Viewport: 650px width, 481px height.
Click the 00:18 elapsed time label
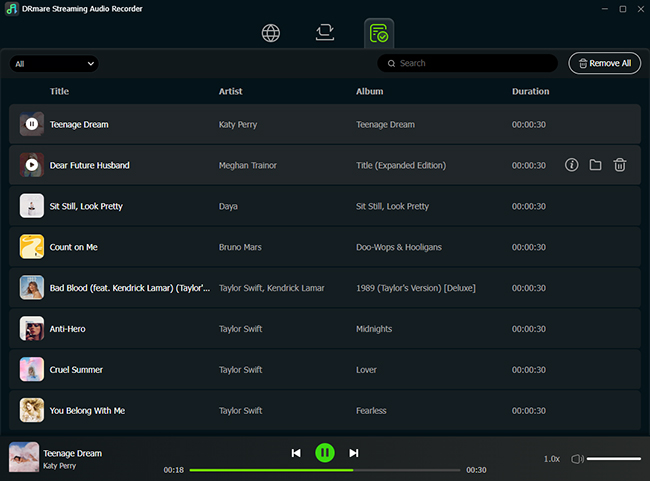pos(173,470)
